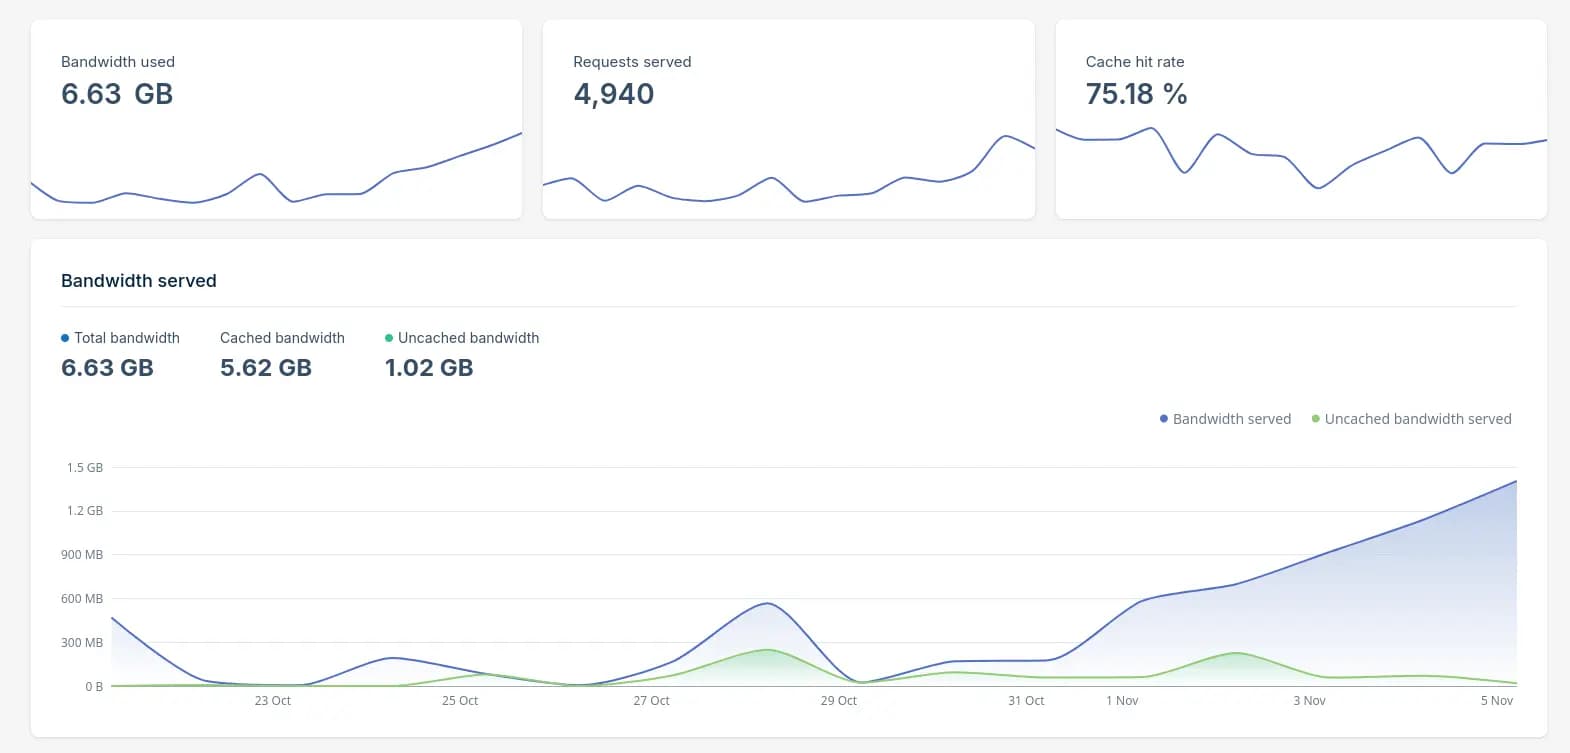Click the Cached bandwidth label
The width and height of the screenshot is (1570, 753).
pos(282,338)
